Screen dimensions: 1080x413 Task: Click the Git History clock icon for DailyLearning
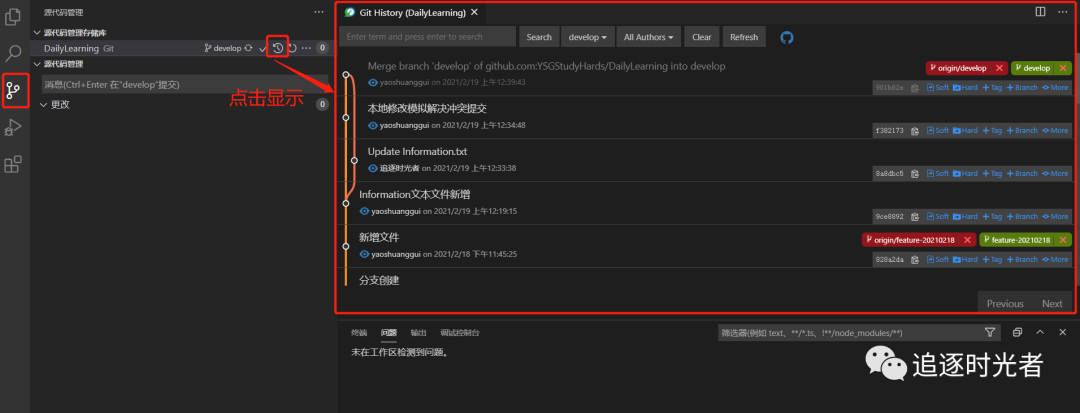coord(278,48)
